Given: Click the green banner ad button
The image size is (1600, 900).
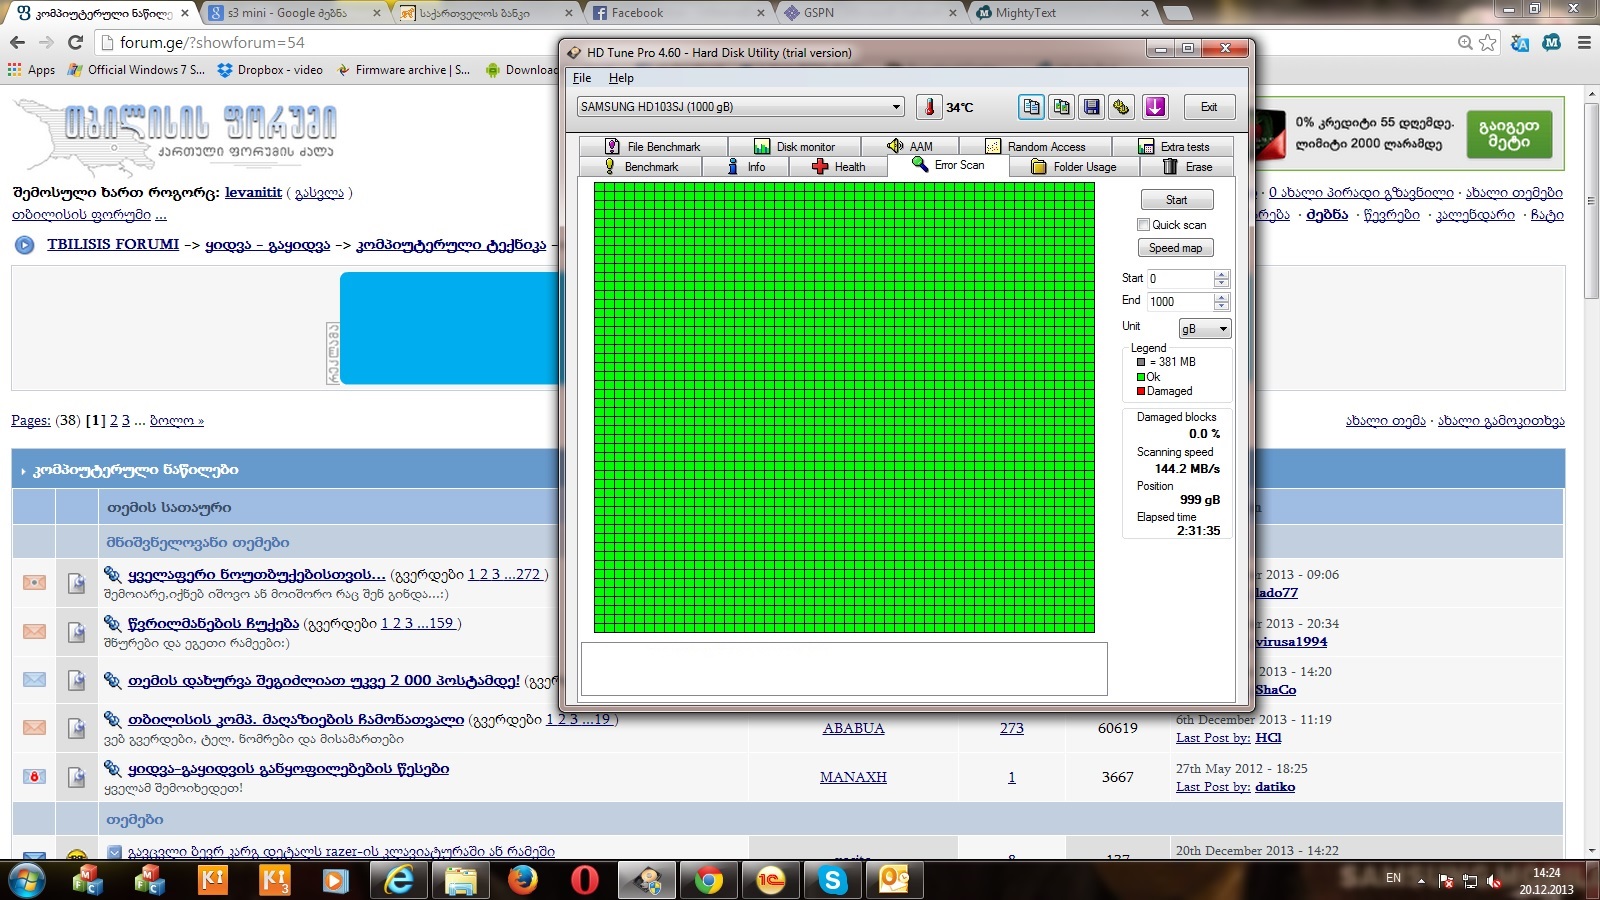Looking at the screenshot, I should click(1509, 134).
